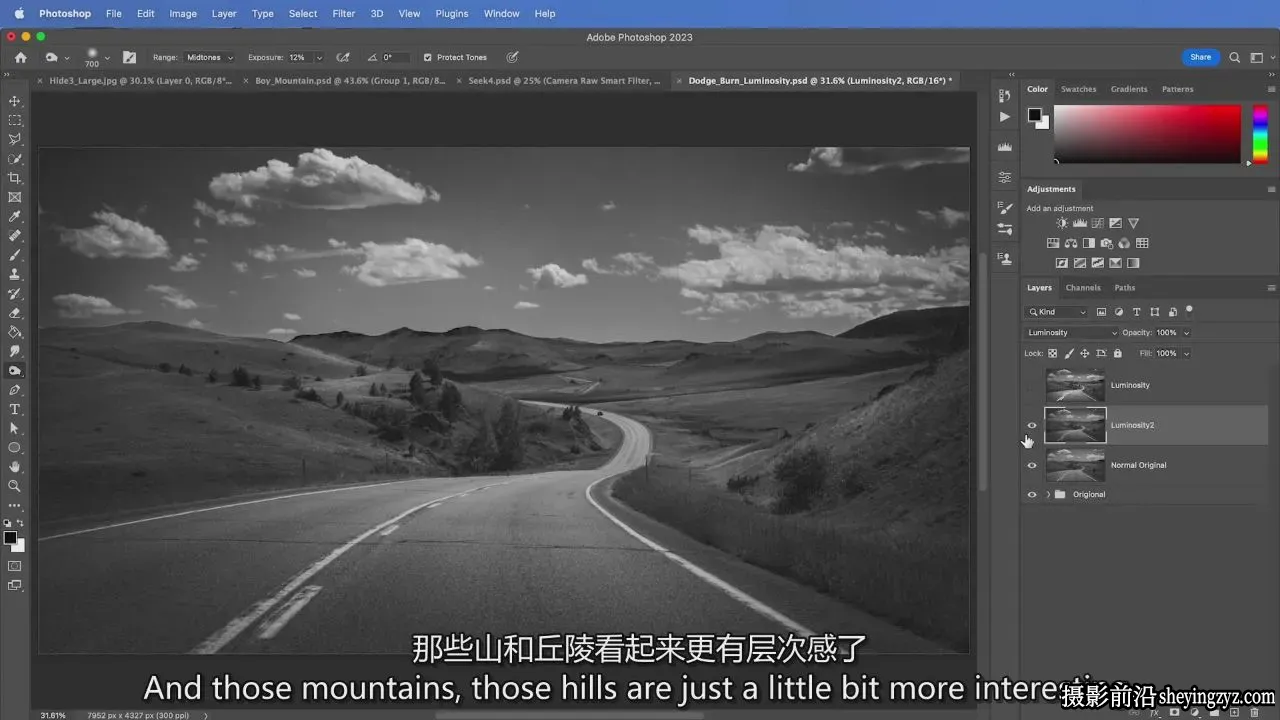Screen dimensions: 1280x720
Task: Switch to the Swatches tab
Action: pos(1078,89)
